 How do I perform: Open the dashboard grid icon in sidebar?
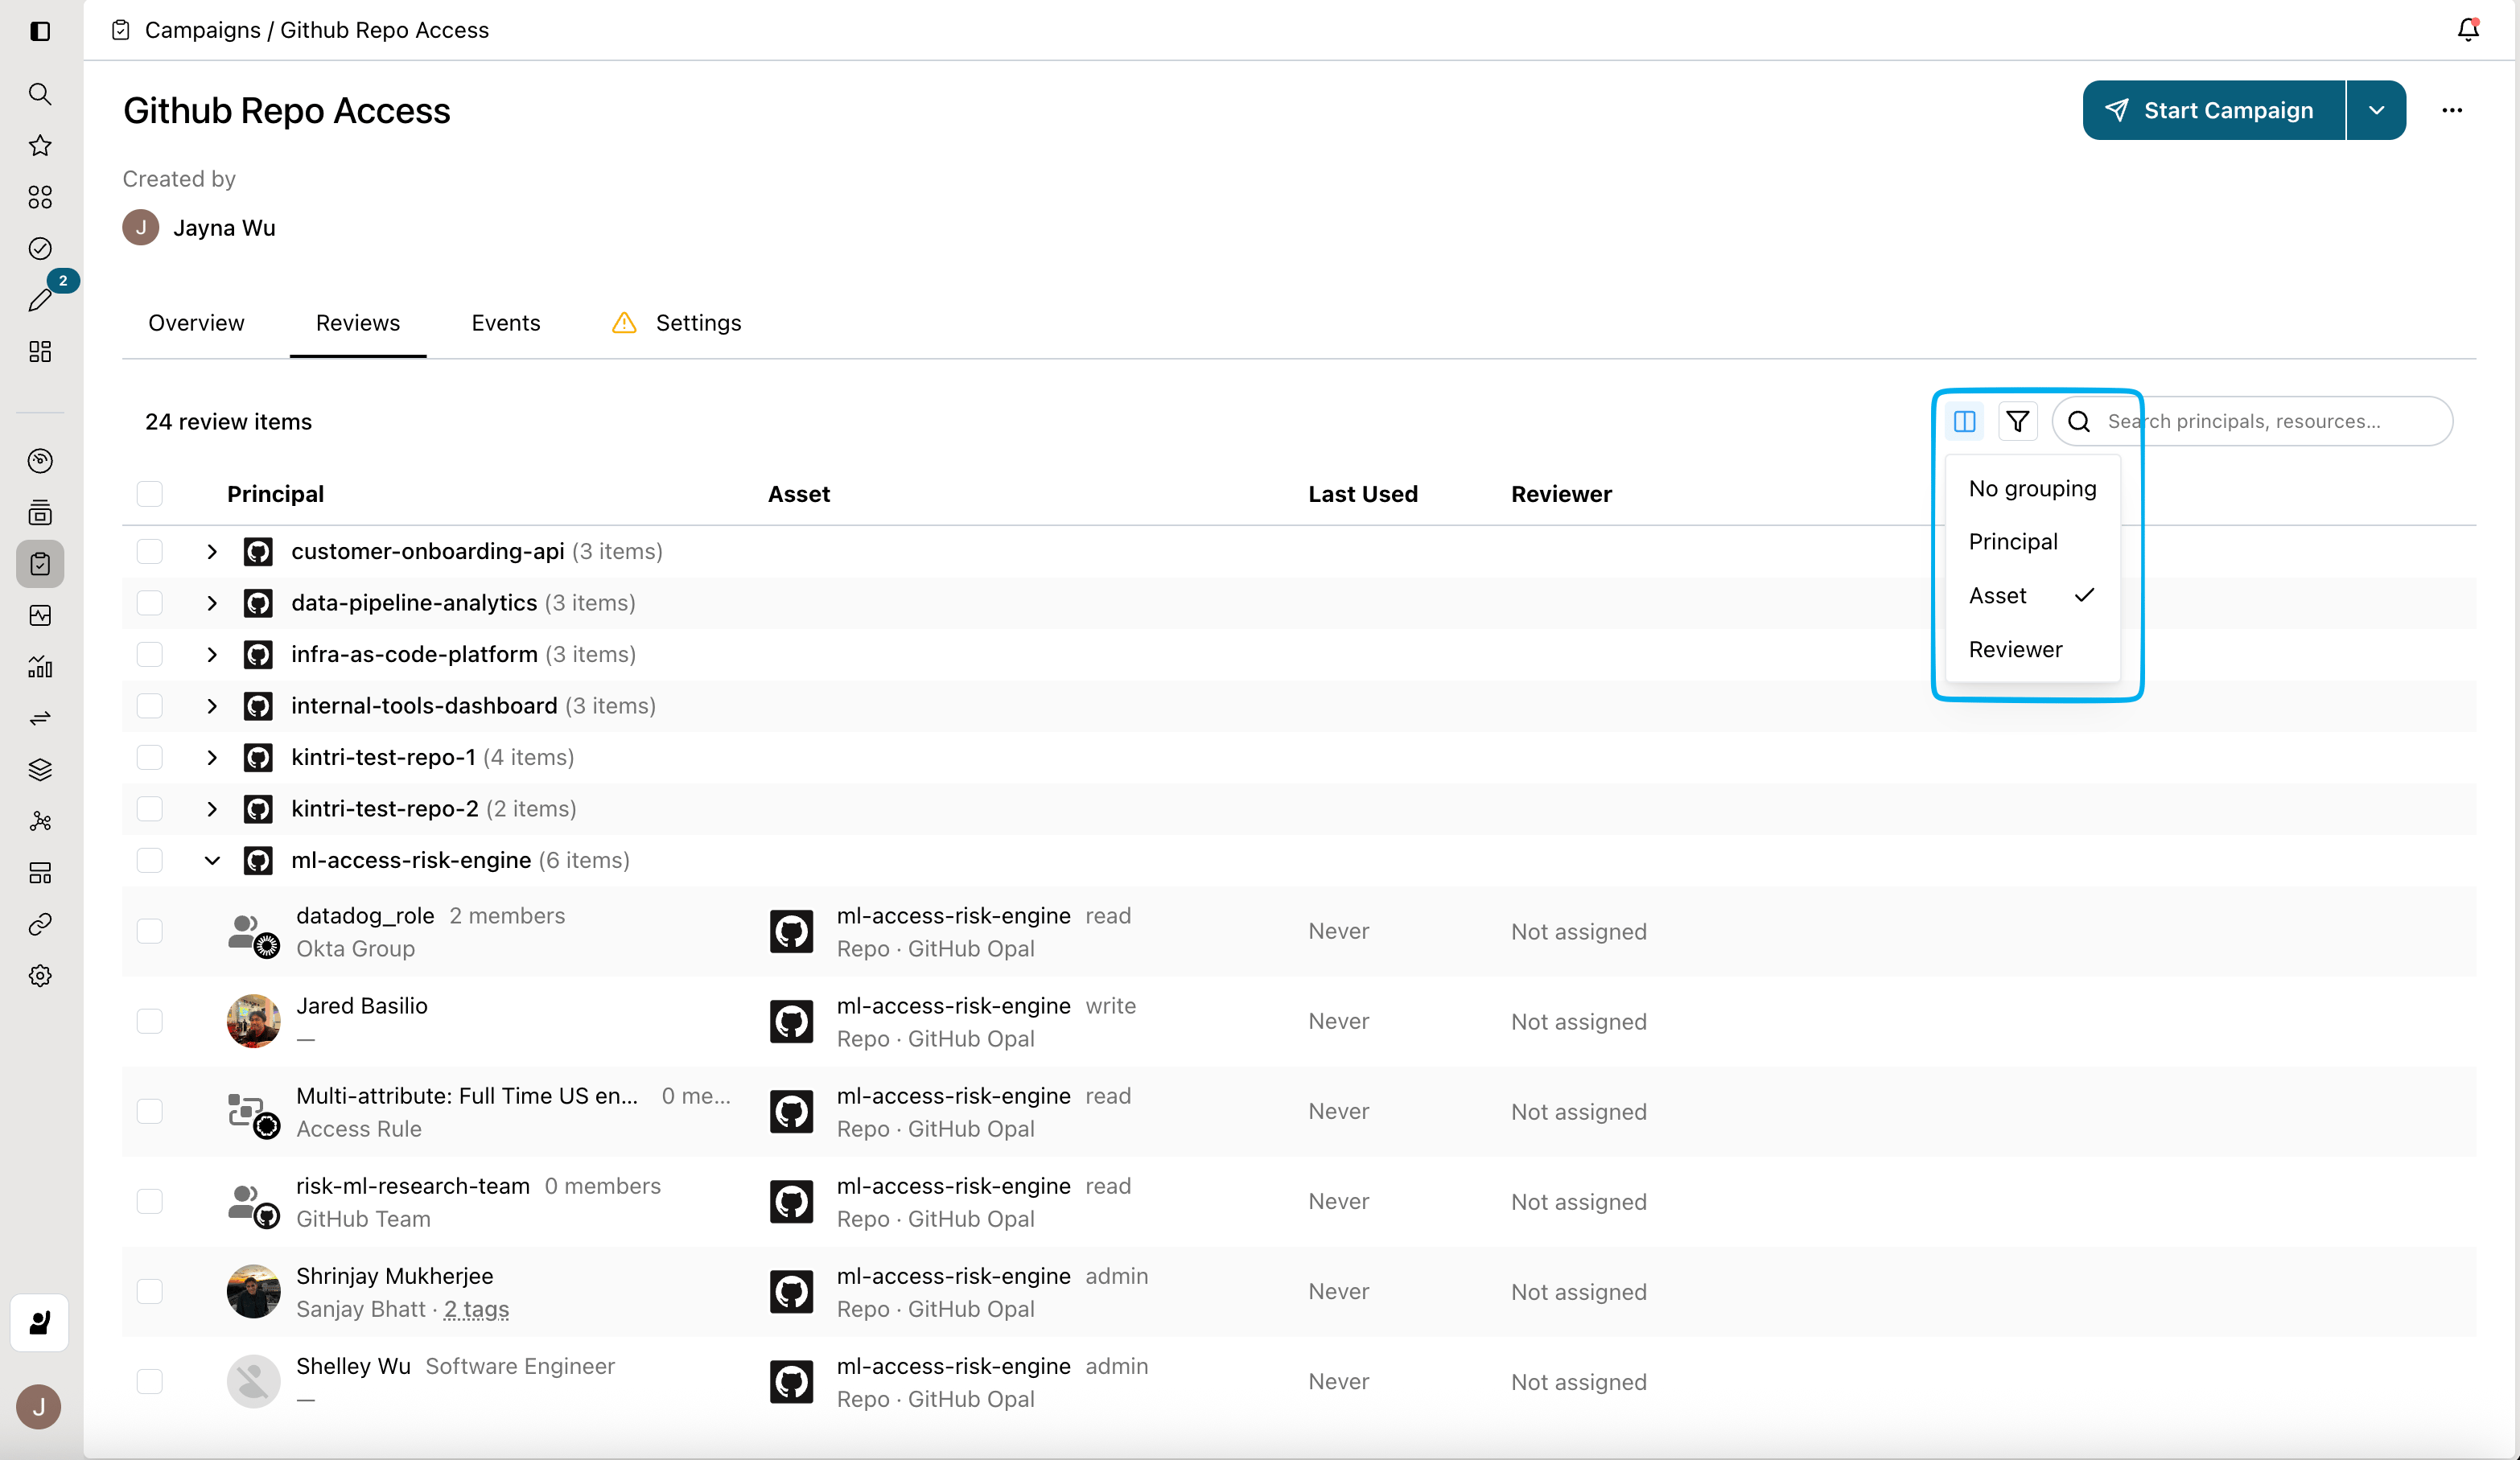(40, 351)
